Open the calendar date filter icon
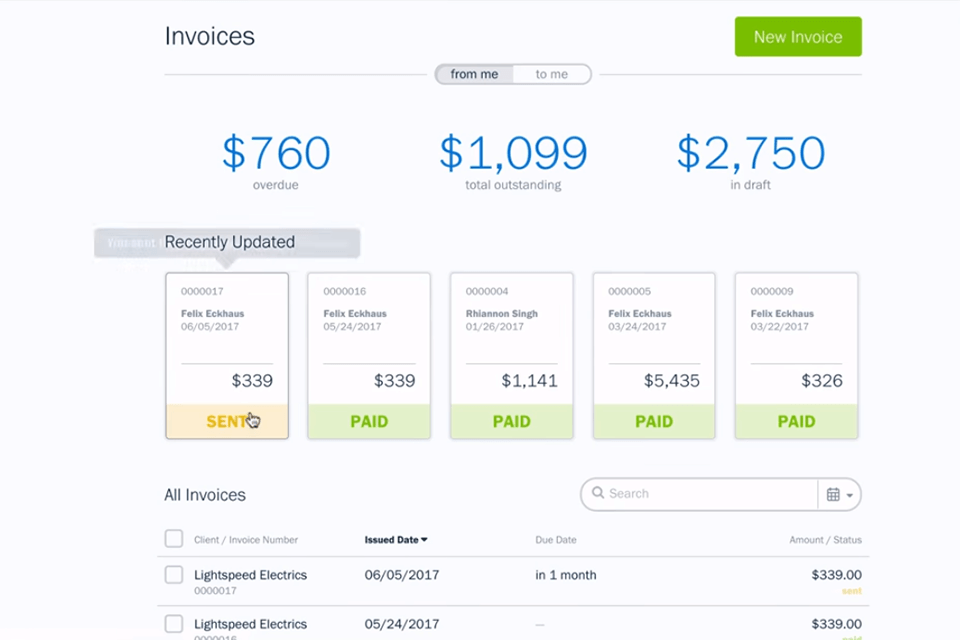This screenshot has width=960, height=640. pyautogui.click(x=833, y=494)
